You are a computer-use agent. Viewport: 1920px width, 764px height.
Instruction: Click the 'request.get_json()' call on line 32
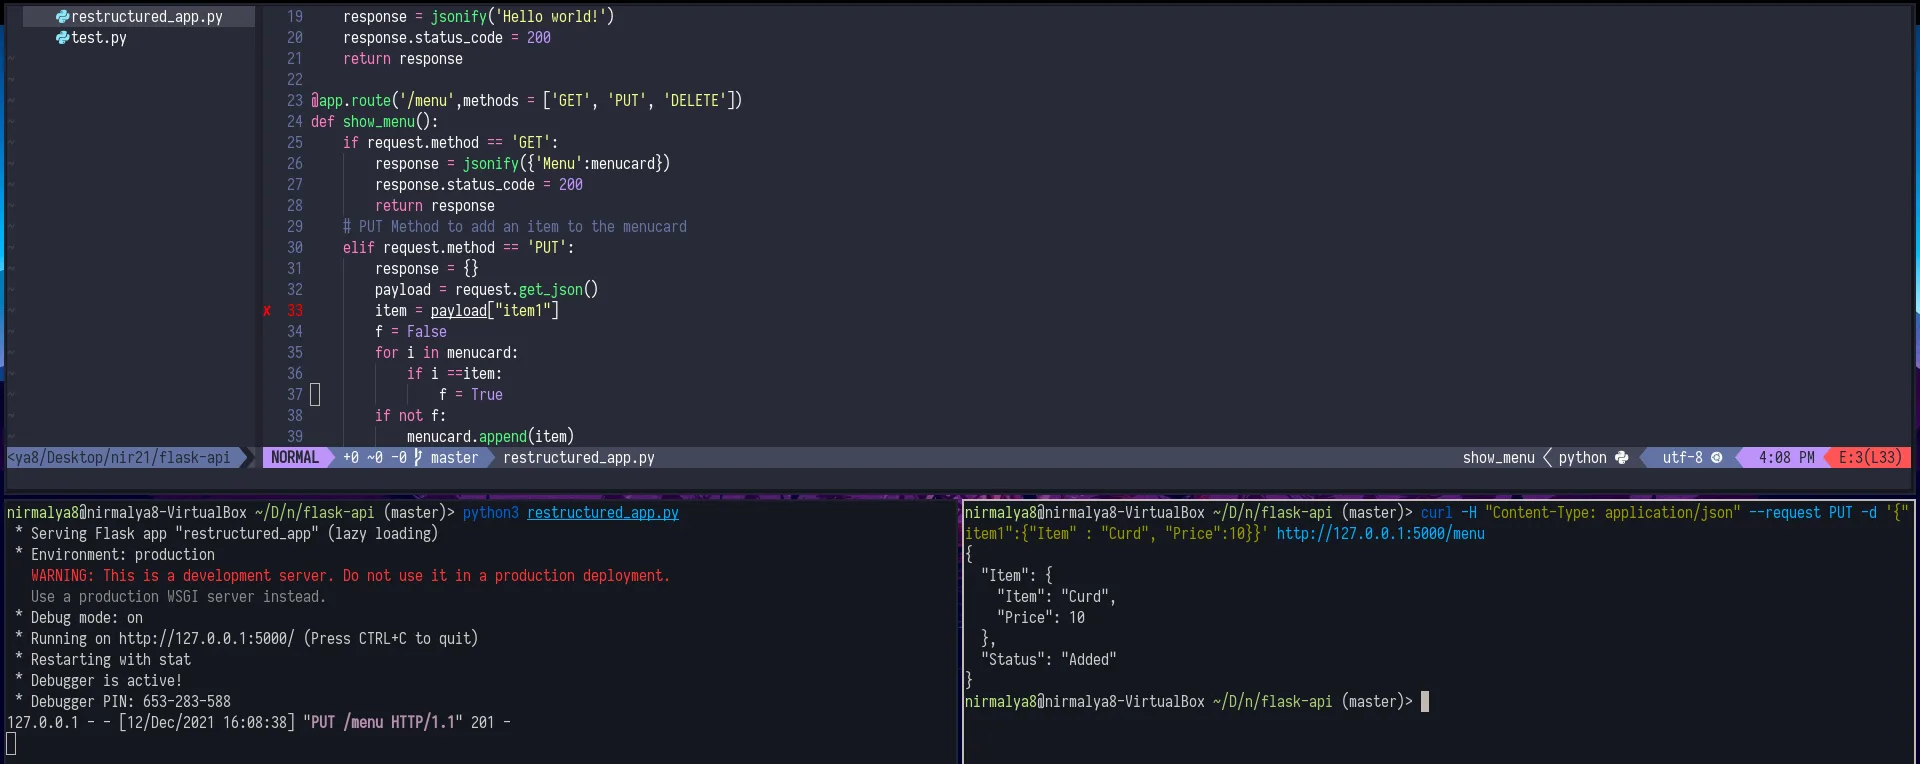tap(526, 290)
